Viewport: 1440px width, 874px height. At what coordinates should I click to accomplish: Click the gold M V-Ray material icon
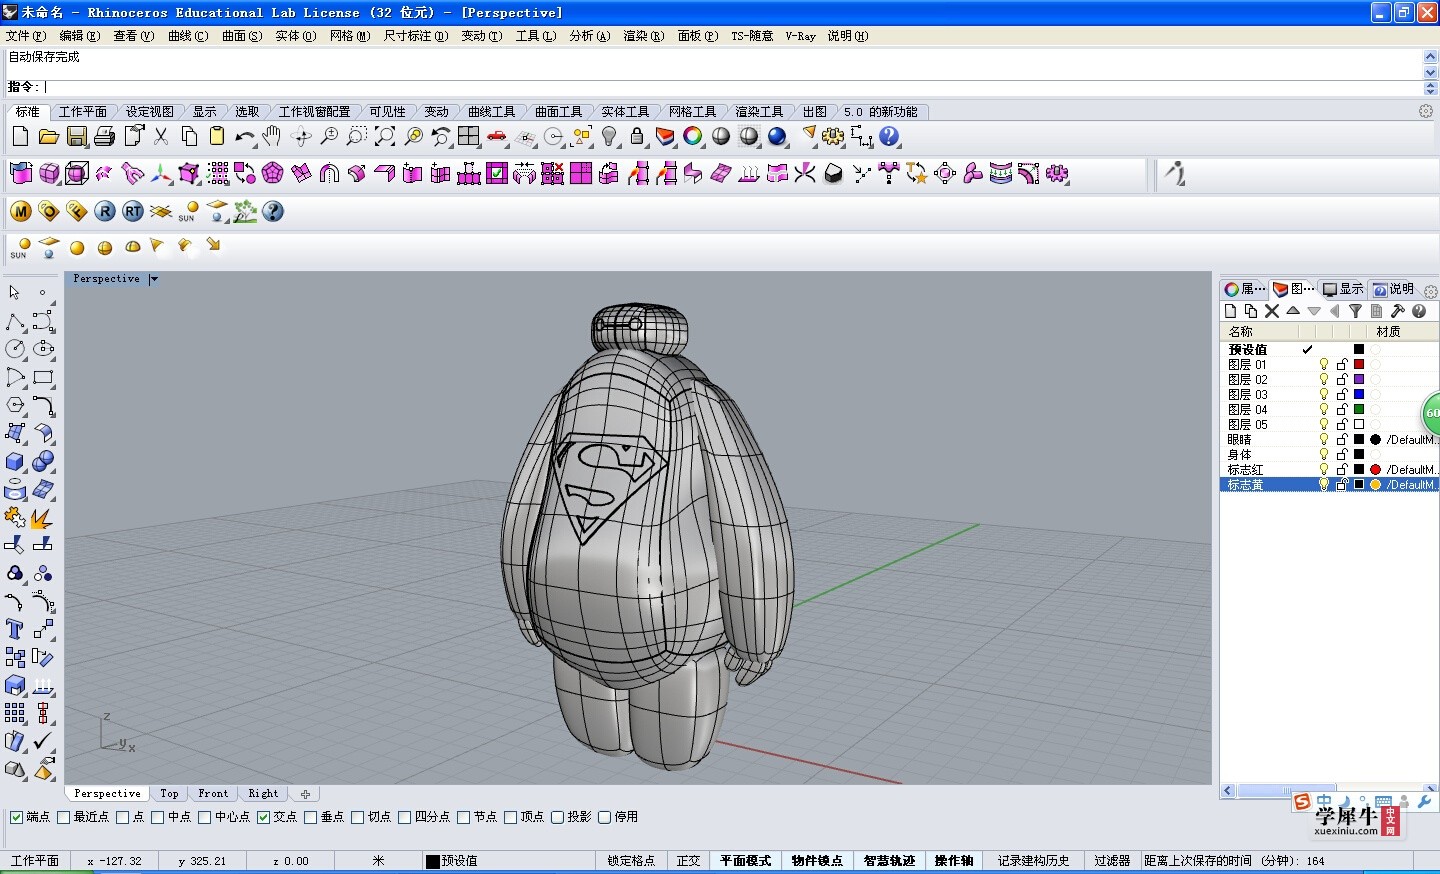21,211
